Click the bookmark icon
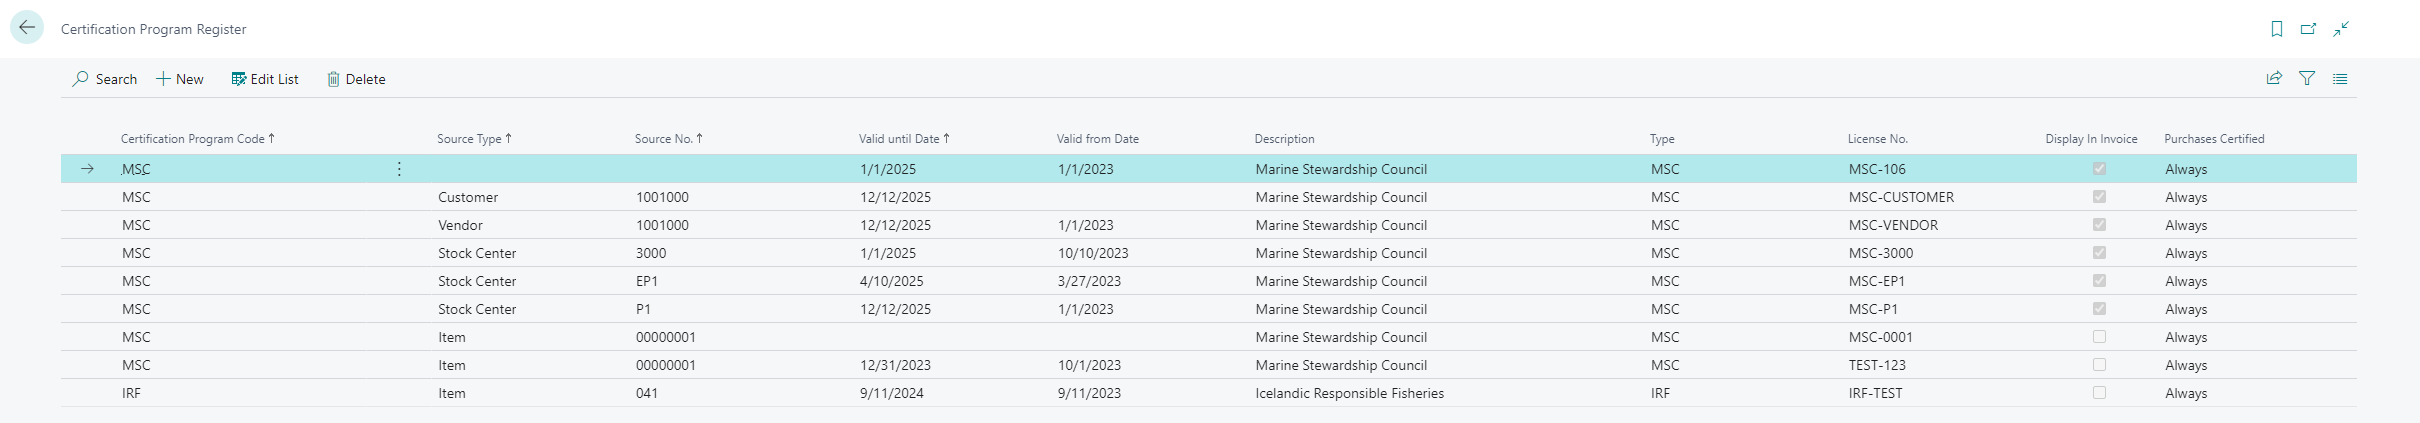 2277,29
